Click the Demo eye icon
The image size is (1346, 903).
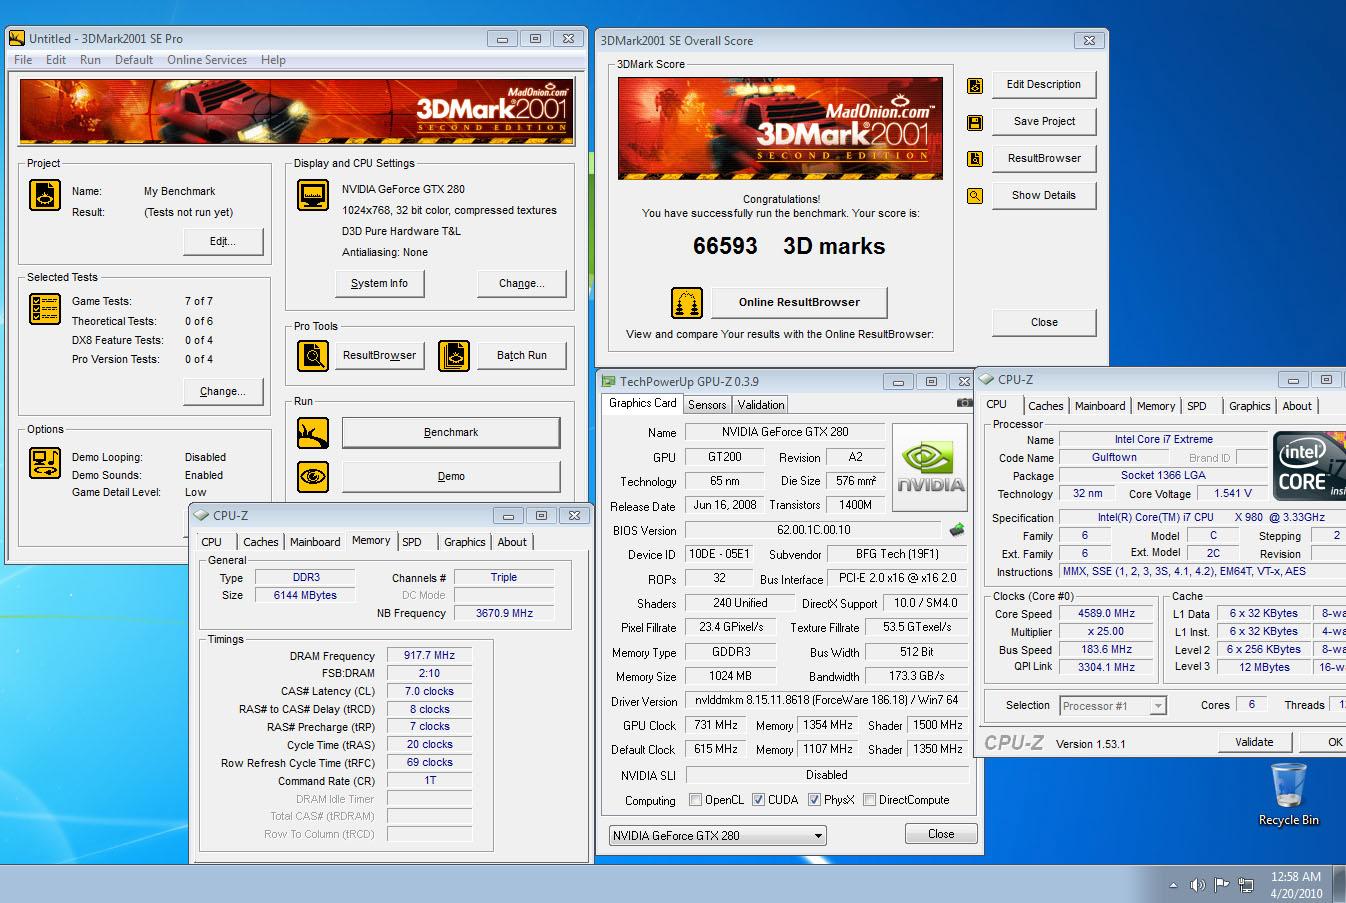point(313,476)
